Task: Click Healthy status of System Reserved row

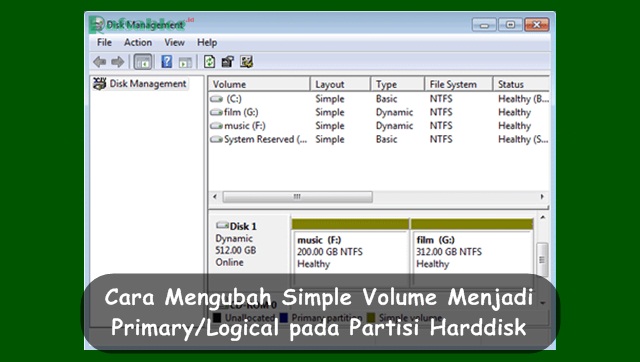Action: point(523,139)
